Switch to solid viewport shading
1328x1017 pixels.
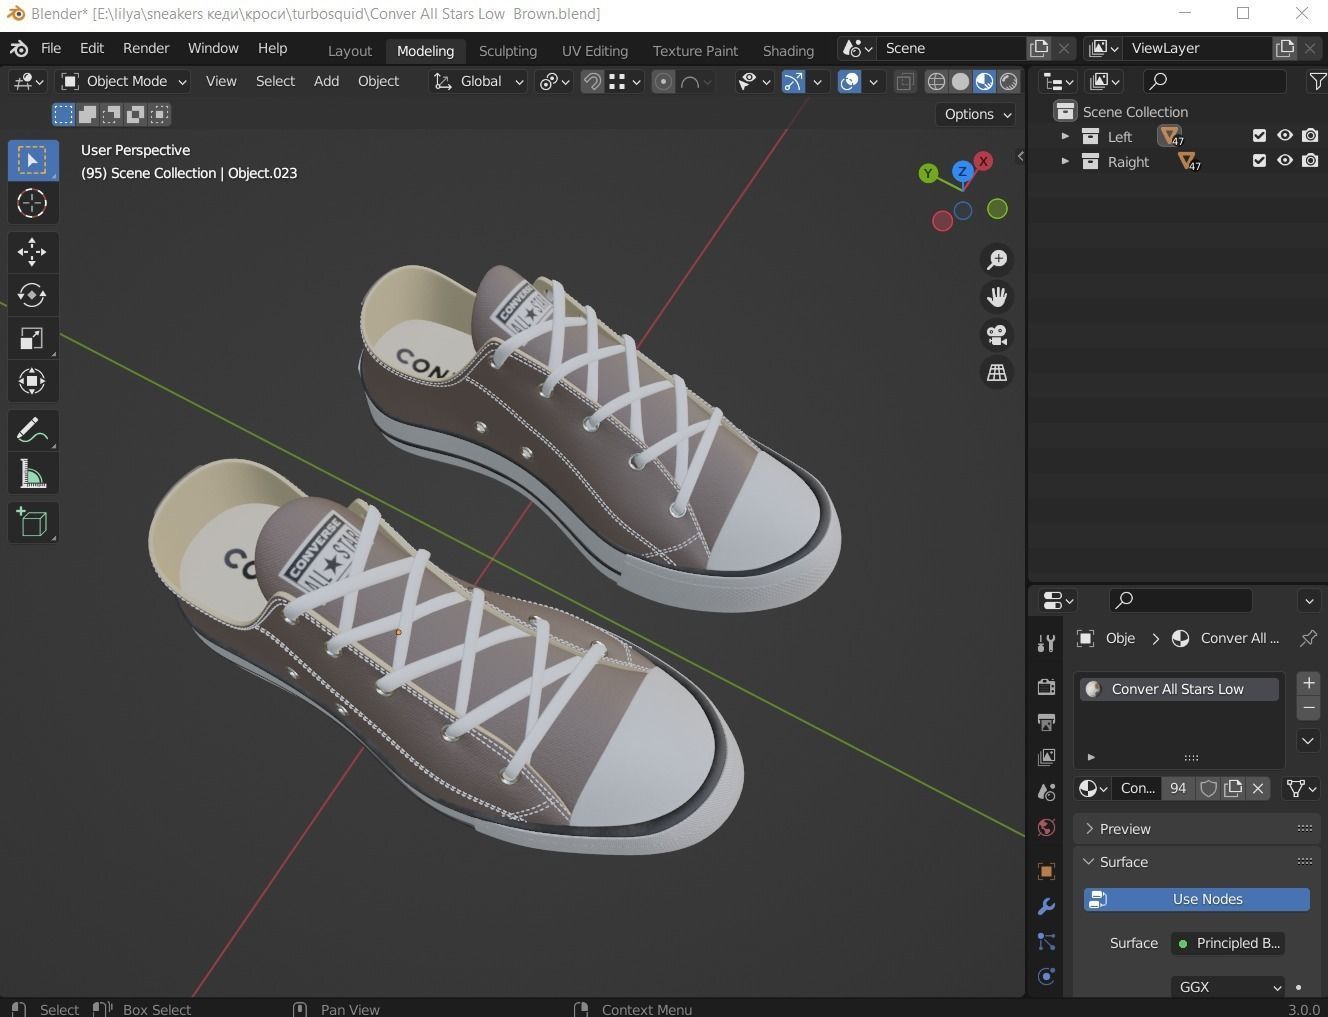[x=960, y=82]
